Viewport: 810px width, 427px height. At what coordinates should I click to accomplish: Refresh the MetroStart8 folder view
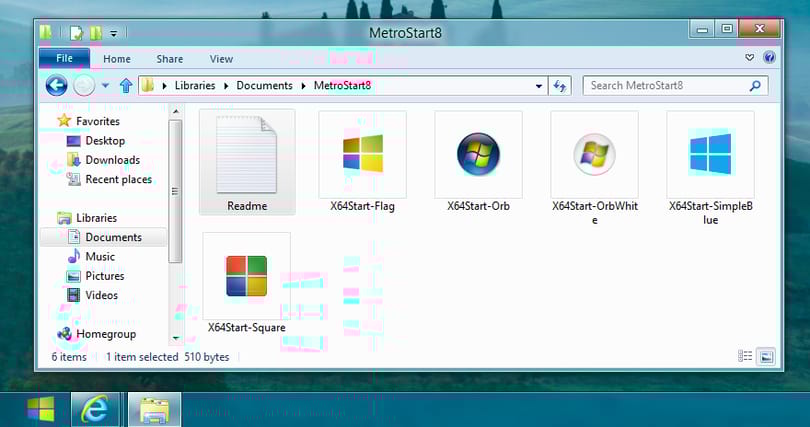tap(559, 86)
